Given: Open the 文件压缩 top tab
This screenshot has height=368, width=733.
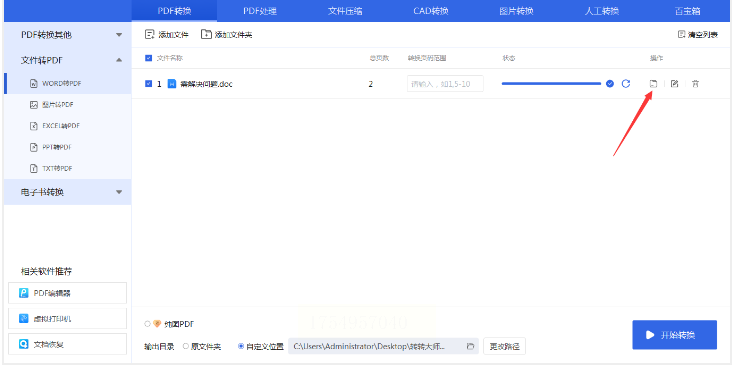Looking at the screenshot, I should [x=345, y=11].
